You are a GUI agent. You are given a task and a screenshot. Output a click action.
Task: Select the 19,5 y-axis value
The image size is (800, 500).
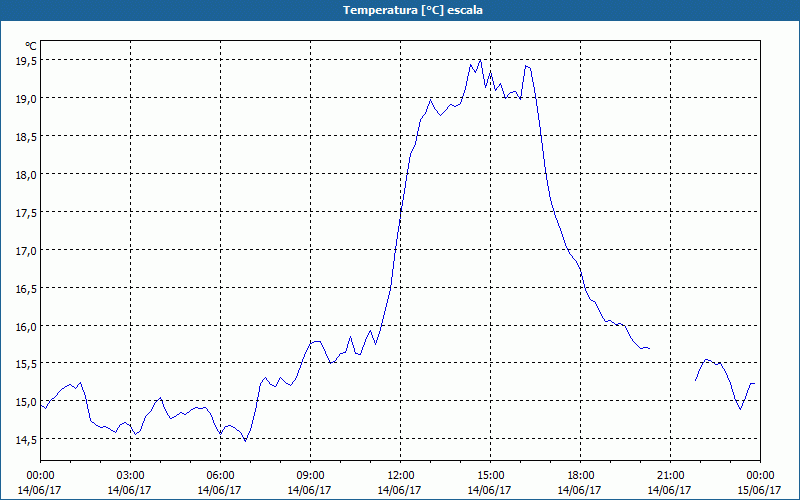26,60
